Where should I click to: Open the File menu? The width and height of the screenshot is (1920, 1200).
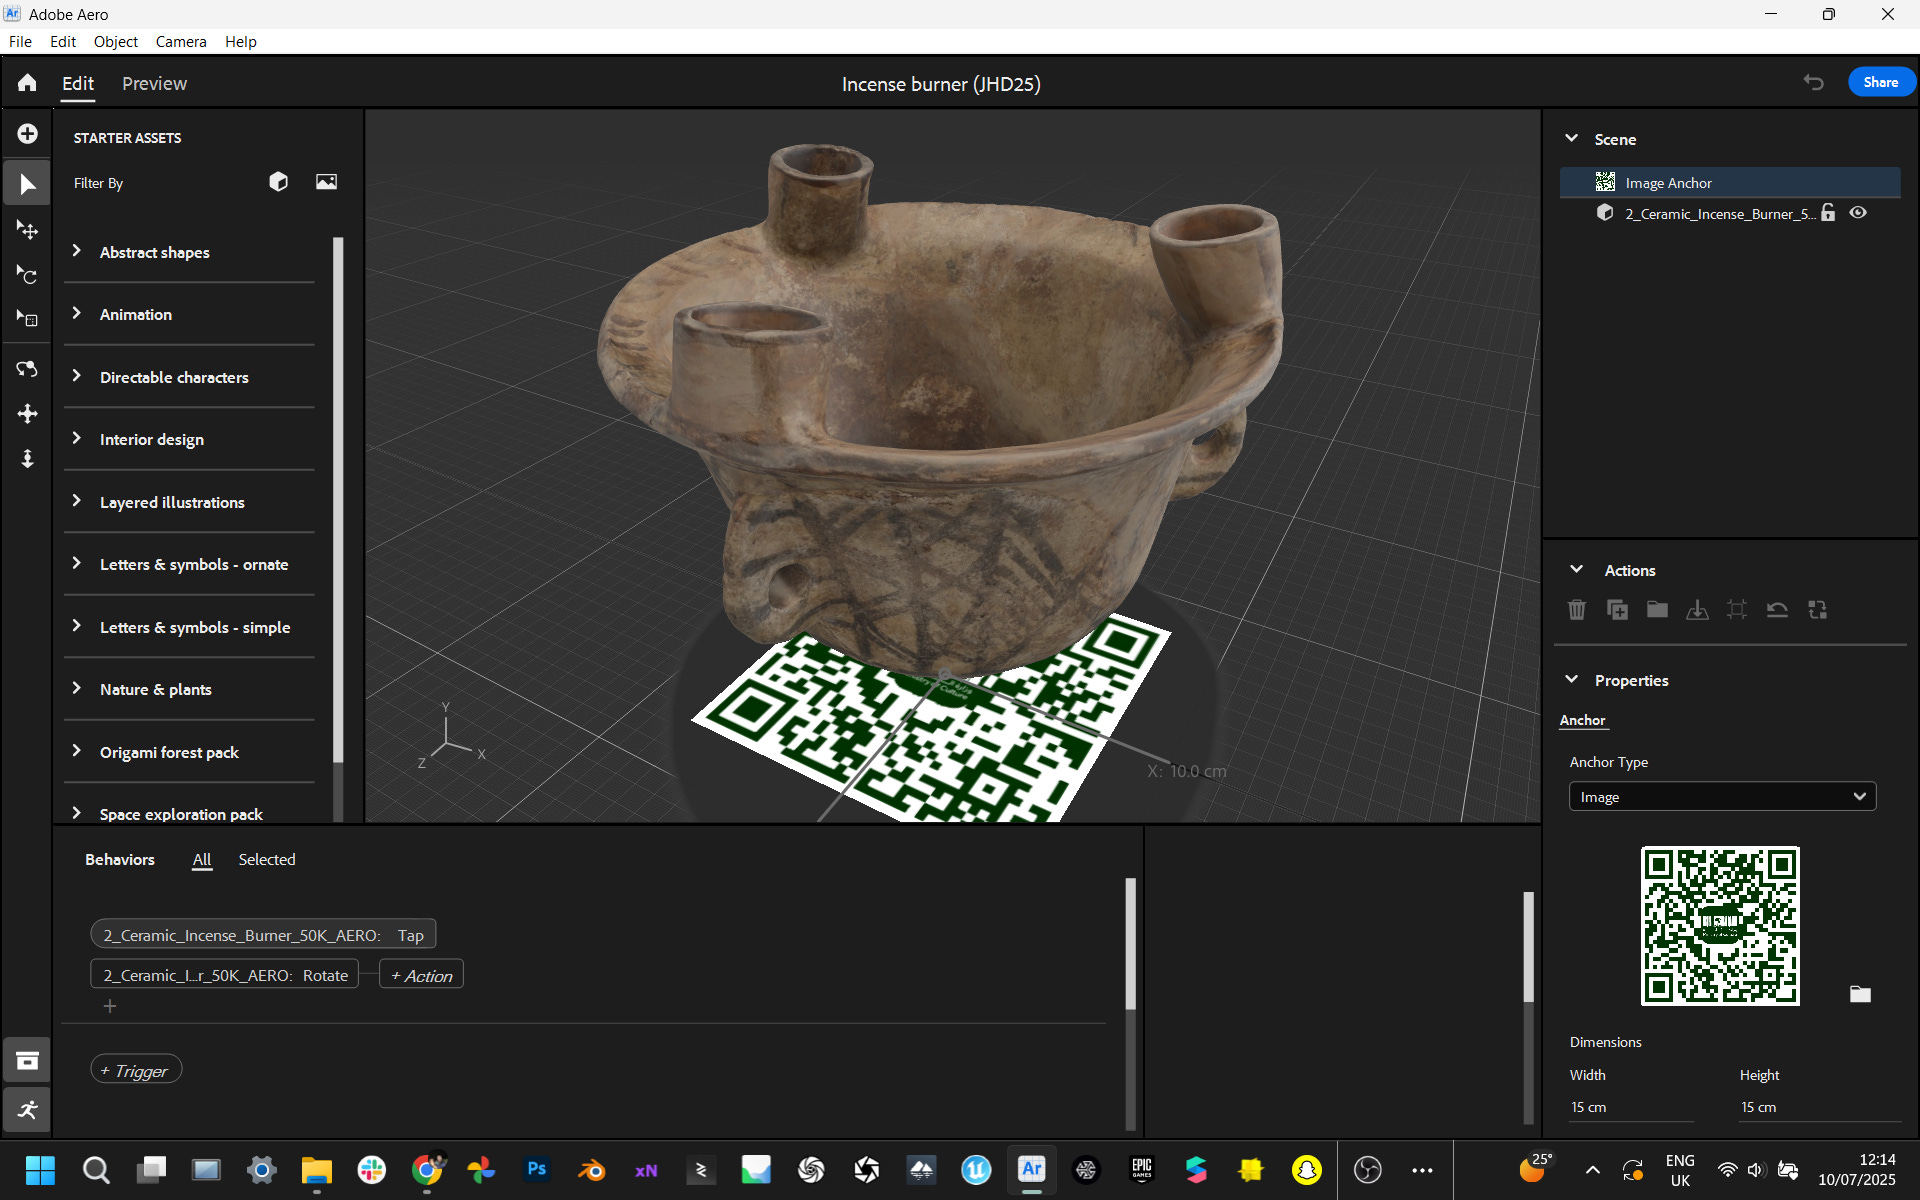coord(20,41)
